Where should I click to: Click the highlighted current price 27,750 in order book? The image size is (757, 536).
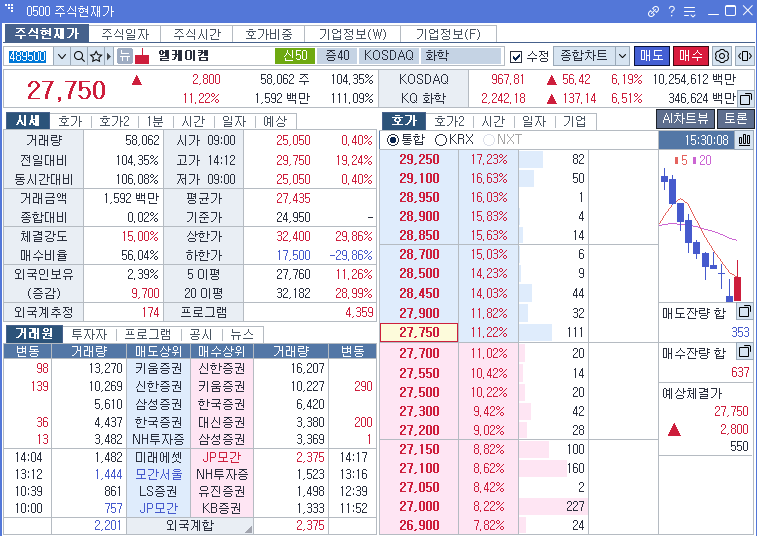pyautogui.click(x=419, y=333)
